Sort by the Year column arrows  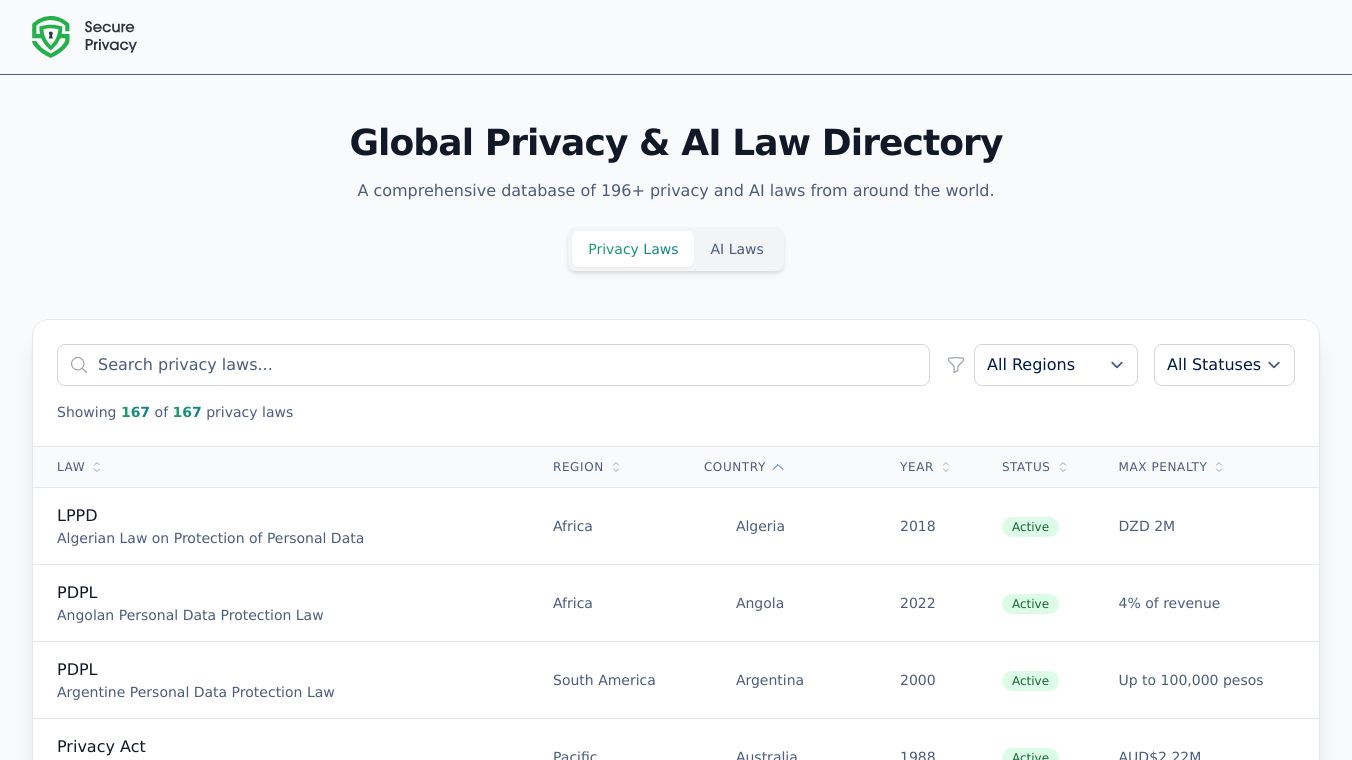click(x=946, y=467)
